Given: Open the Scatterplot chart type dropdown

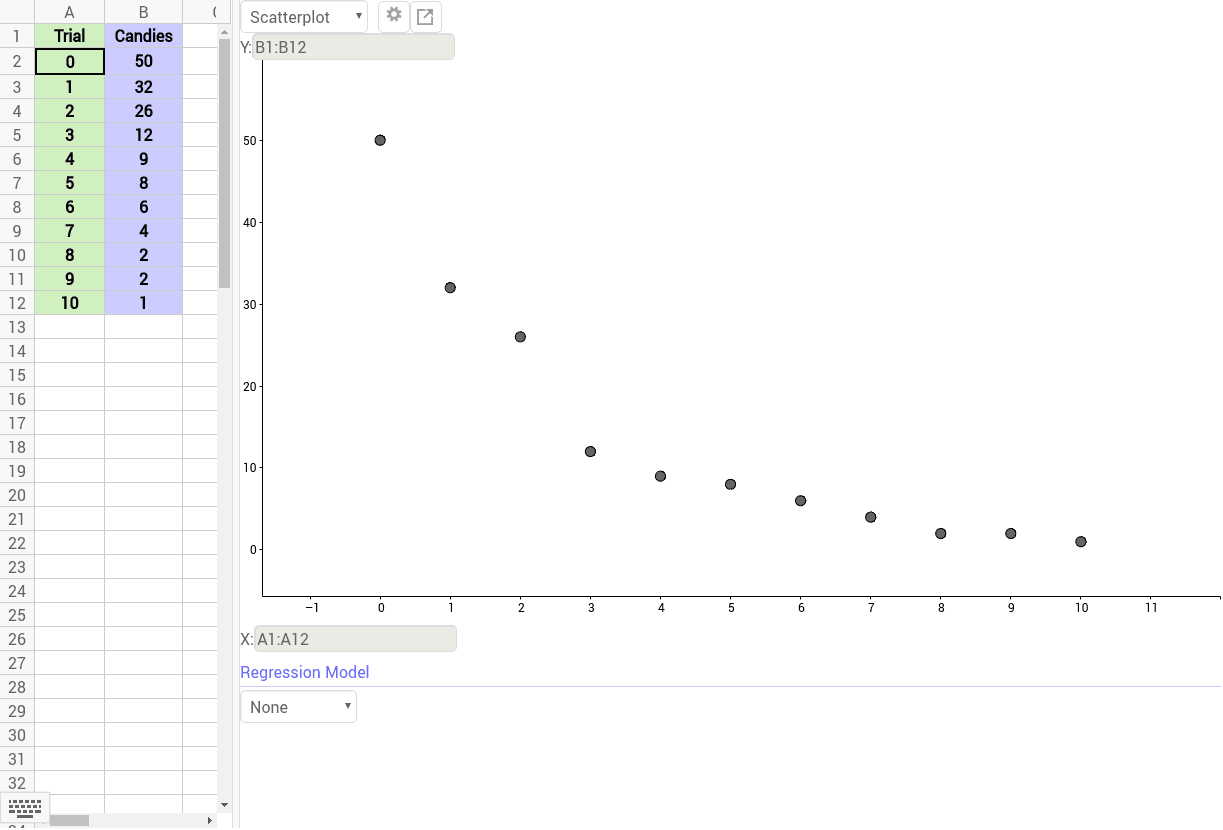Looking at the screenshot, I should click(x=304, y=17).
